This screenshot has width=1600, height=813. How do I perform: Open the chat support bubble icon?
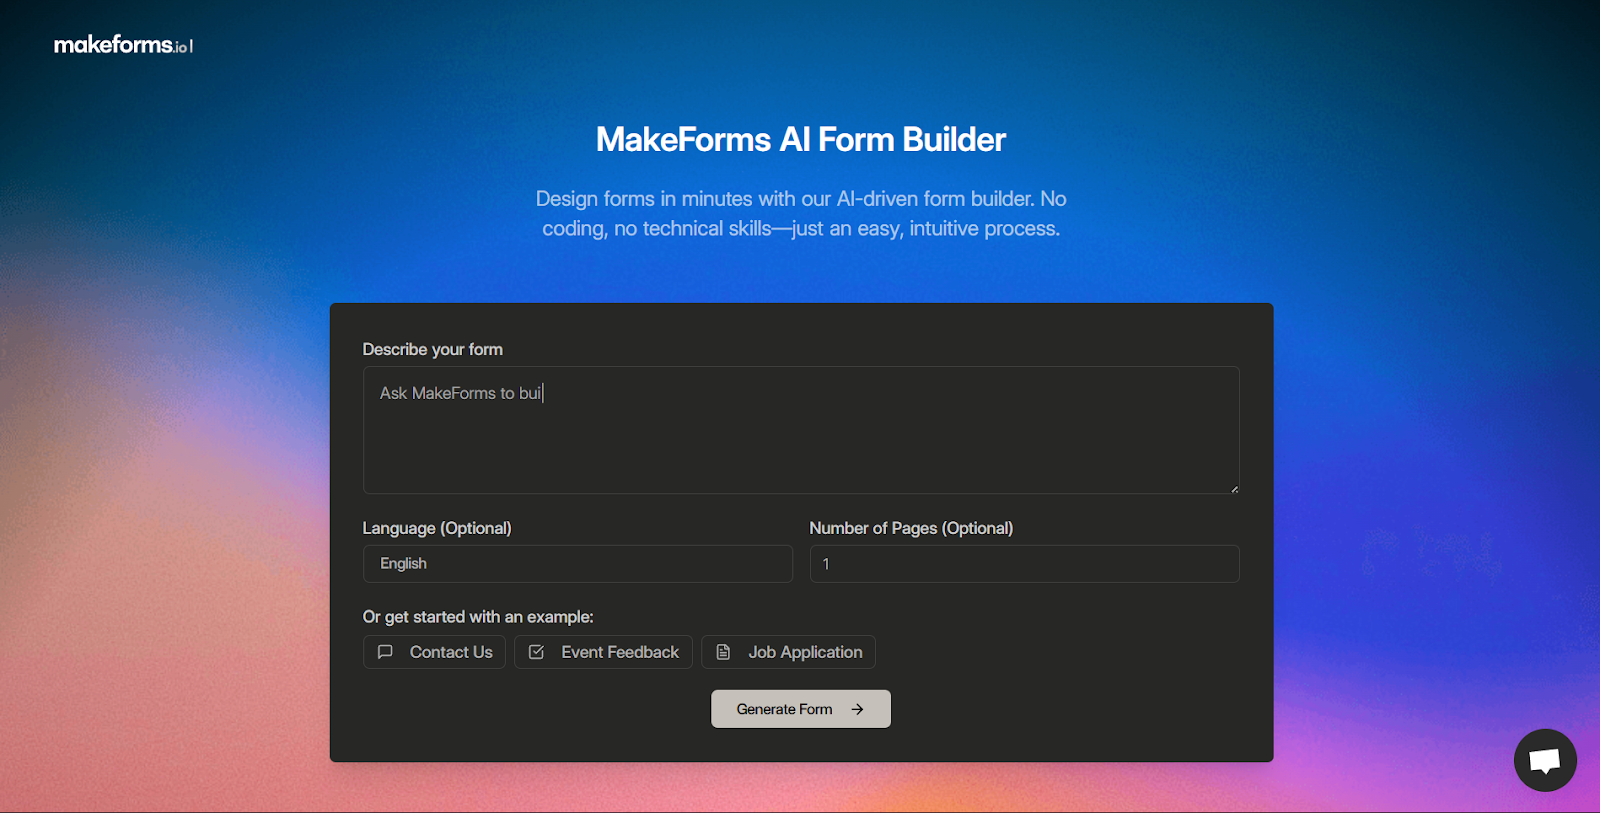(x=1545, y=760)
